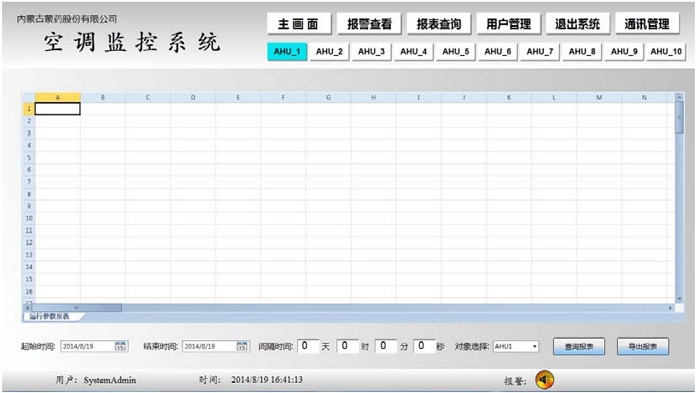Select row 16 header

click(29, 291)
